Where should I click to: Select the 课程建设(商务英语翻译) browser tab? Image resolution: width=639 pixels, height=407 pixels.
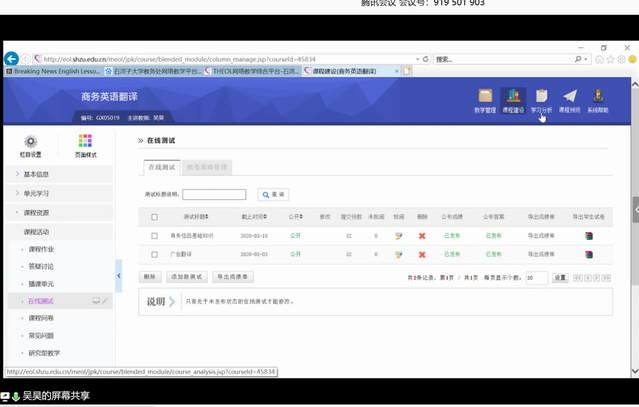click(352, 71)
